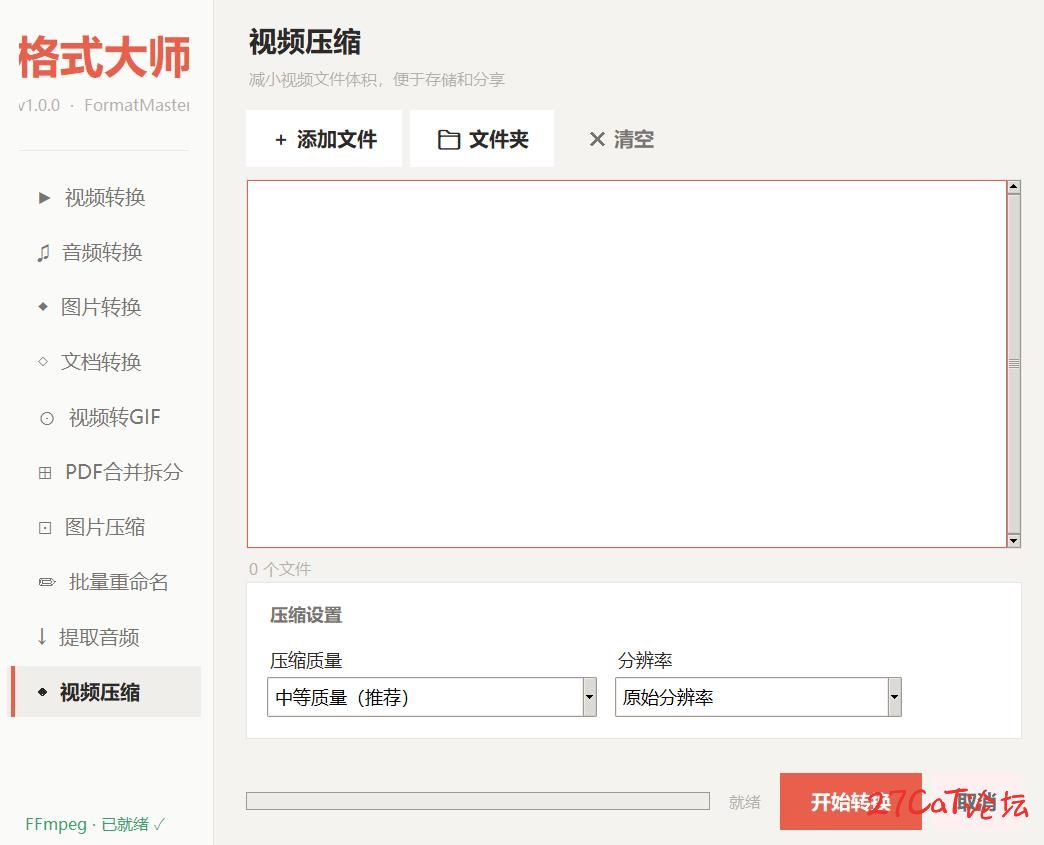Click the pencil icon beside 批量重命名
This screenshot has height=845, width=1044.
pos(47,583)
